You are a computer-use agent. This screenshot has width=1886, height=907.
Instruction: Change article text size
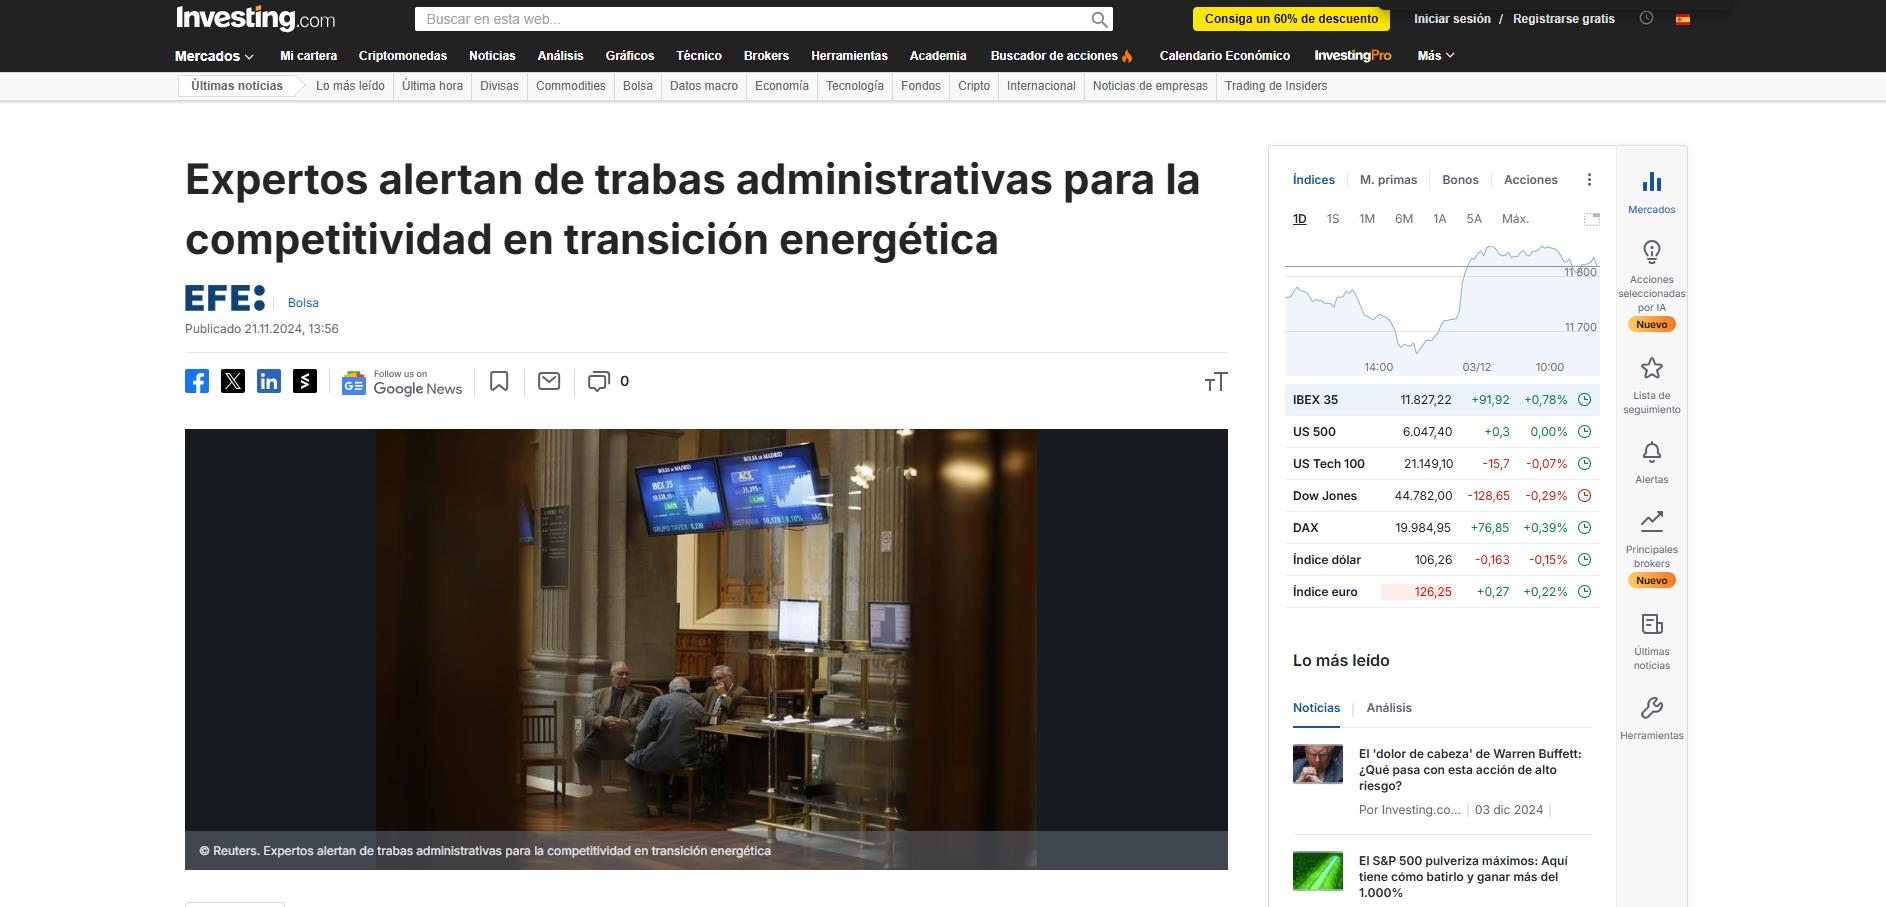click(x=1215, y=382)
